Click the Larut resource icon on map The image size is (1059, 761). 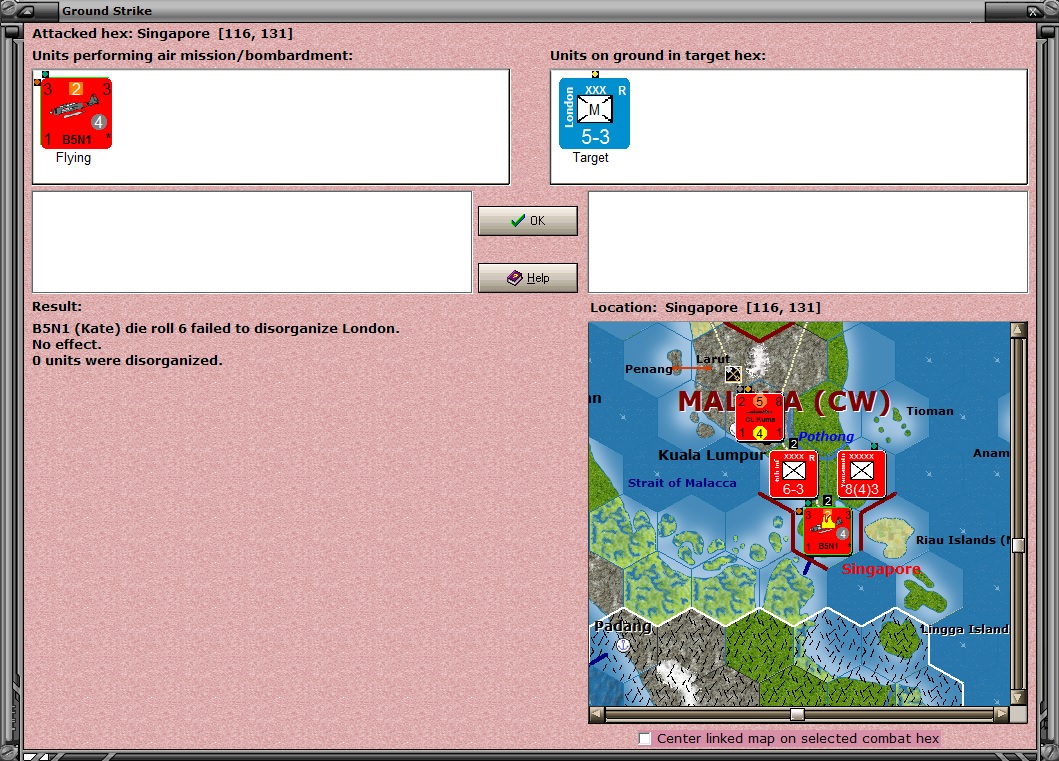point(733,373)
